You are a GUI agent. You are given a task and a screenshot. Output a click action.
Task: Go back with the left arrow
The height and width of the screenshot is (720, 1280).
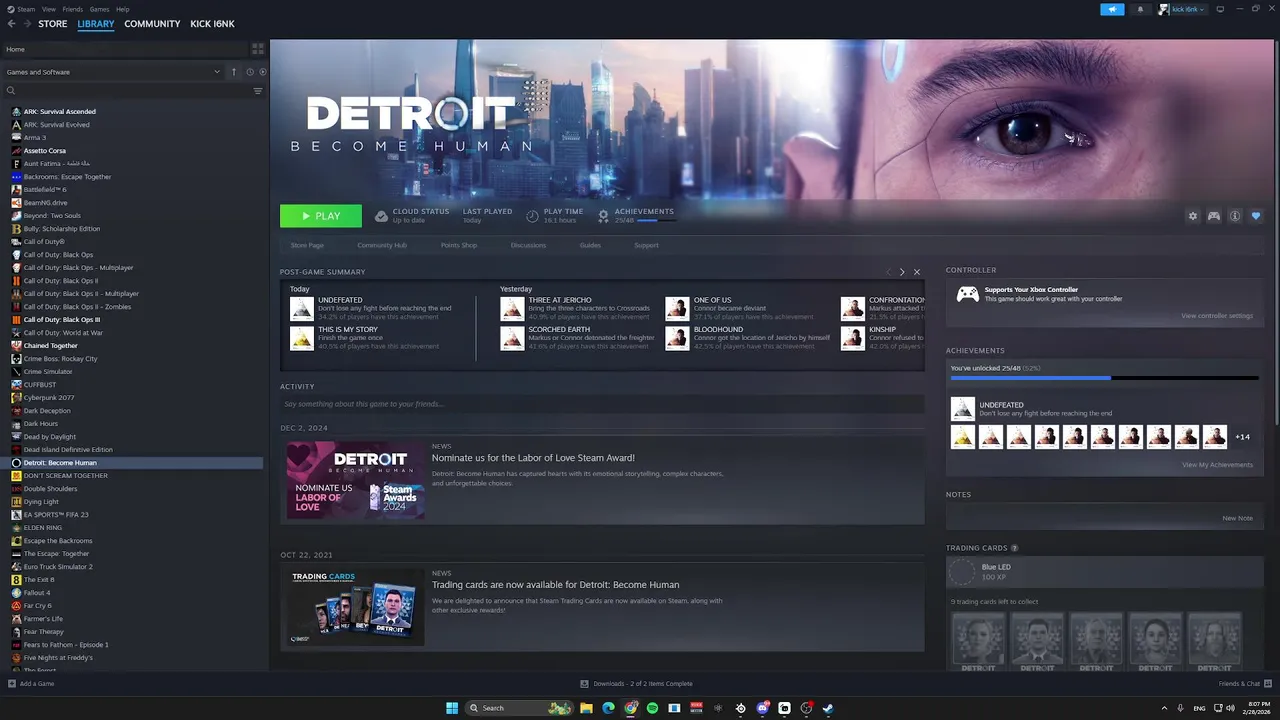tap(11, 24)
